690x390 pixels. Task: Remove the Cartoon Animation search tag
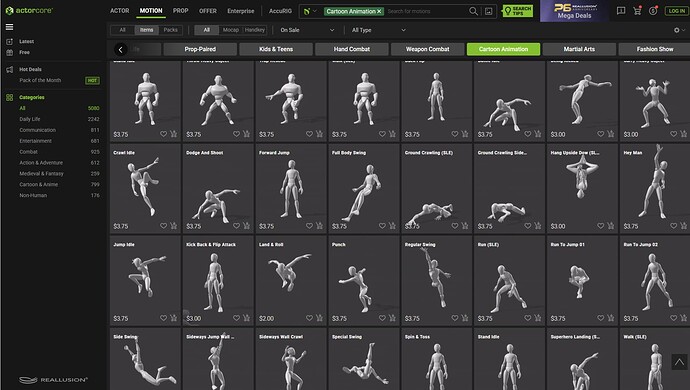[x=379, y=11]
